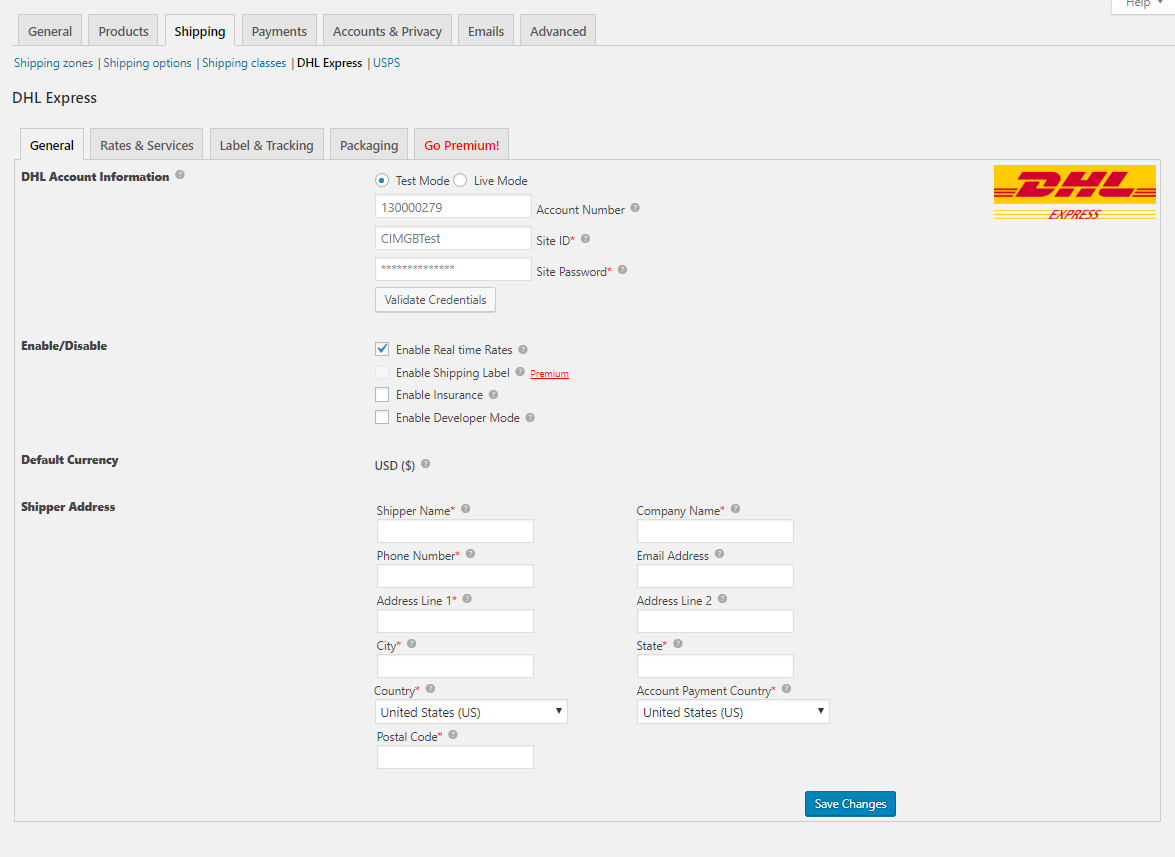Viewport: 1175px width, 857px height.
Task: Check Enable Developer Mode checkbox
Action: click(x=382, y=417)
